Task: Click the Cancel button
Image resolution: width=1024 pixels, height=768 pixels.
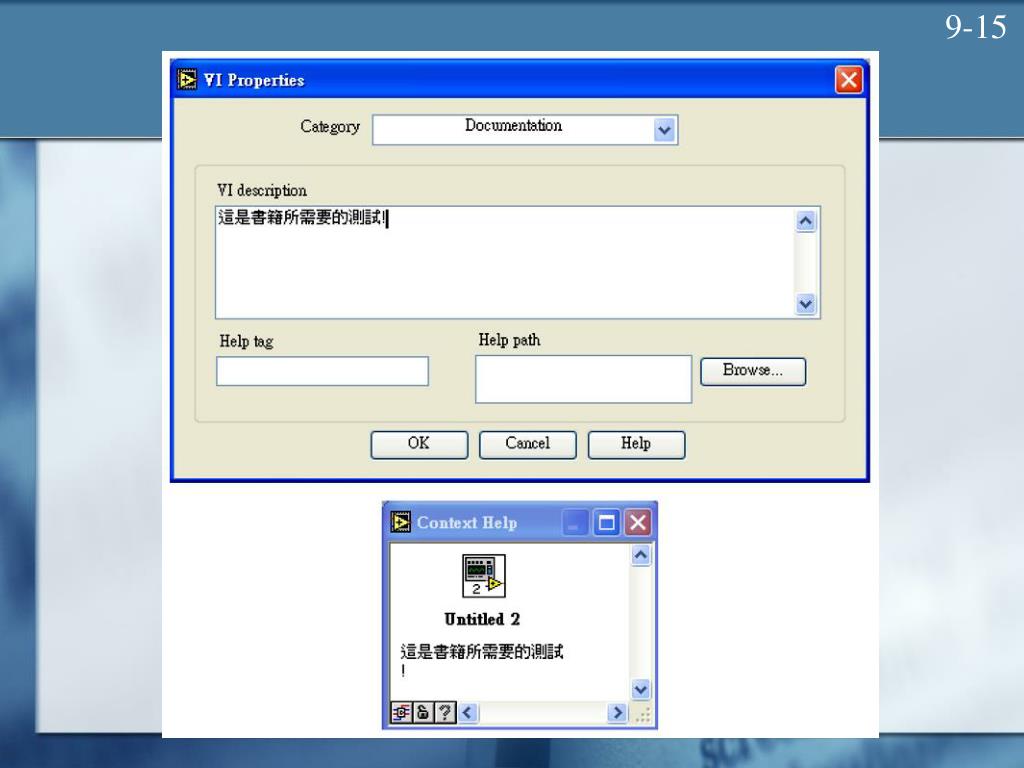Action: pos(528,445)
